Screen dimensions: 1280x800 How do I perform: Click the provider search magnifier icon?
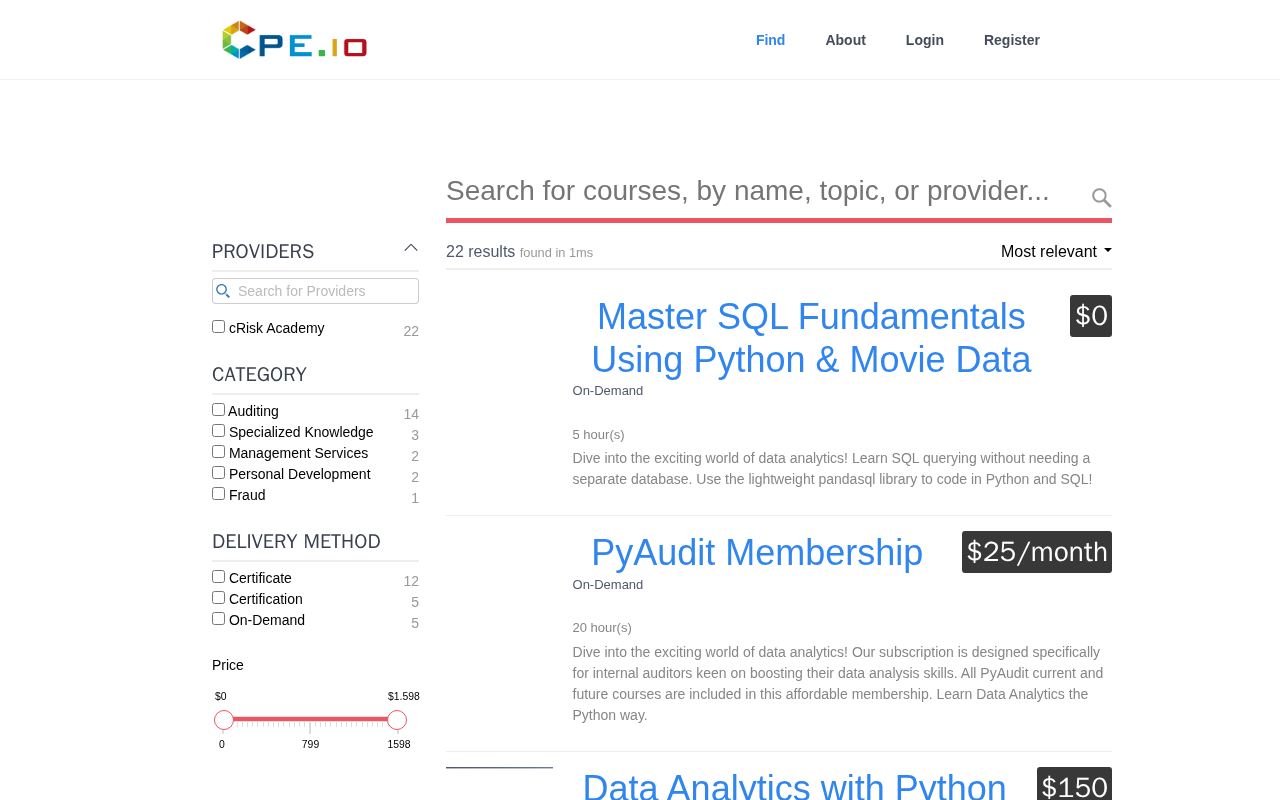coord(223,291)
